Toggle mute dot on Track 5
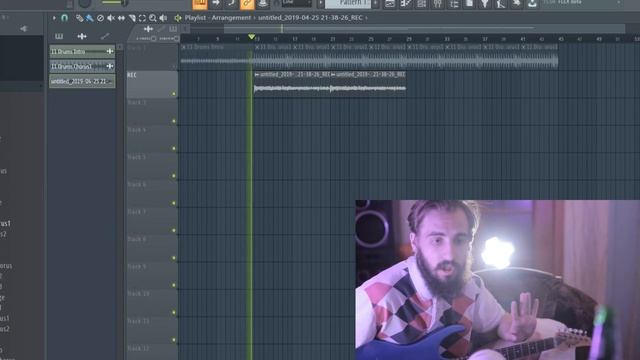The height and width of the screenshot is (360, 640). tap(174, 176)
